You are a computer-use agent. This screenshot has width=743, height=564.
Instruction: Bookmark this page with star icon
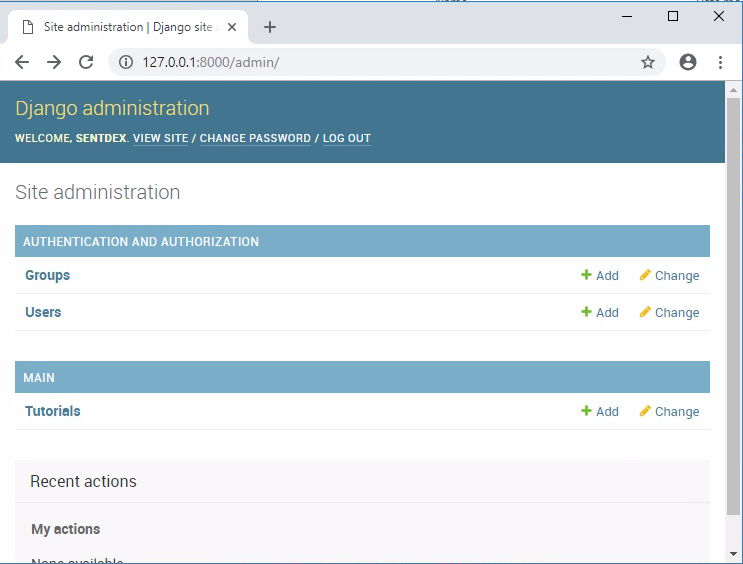[648, 62]
